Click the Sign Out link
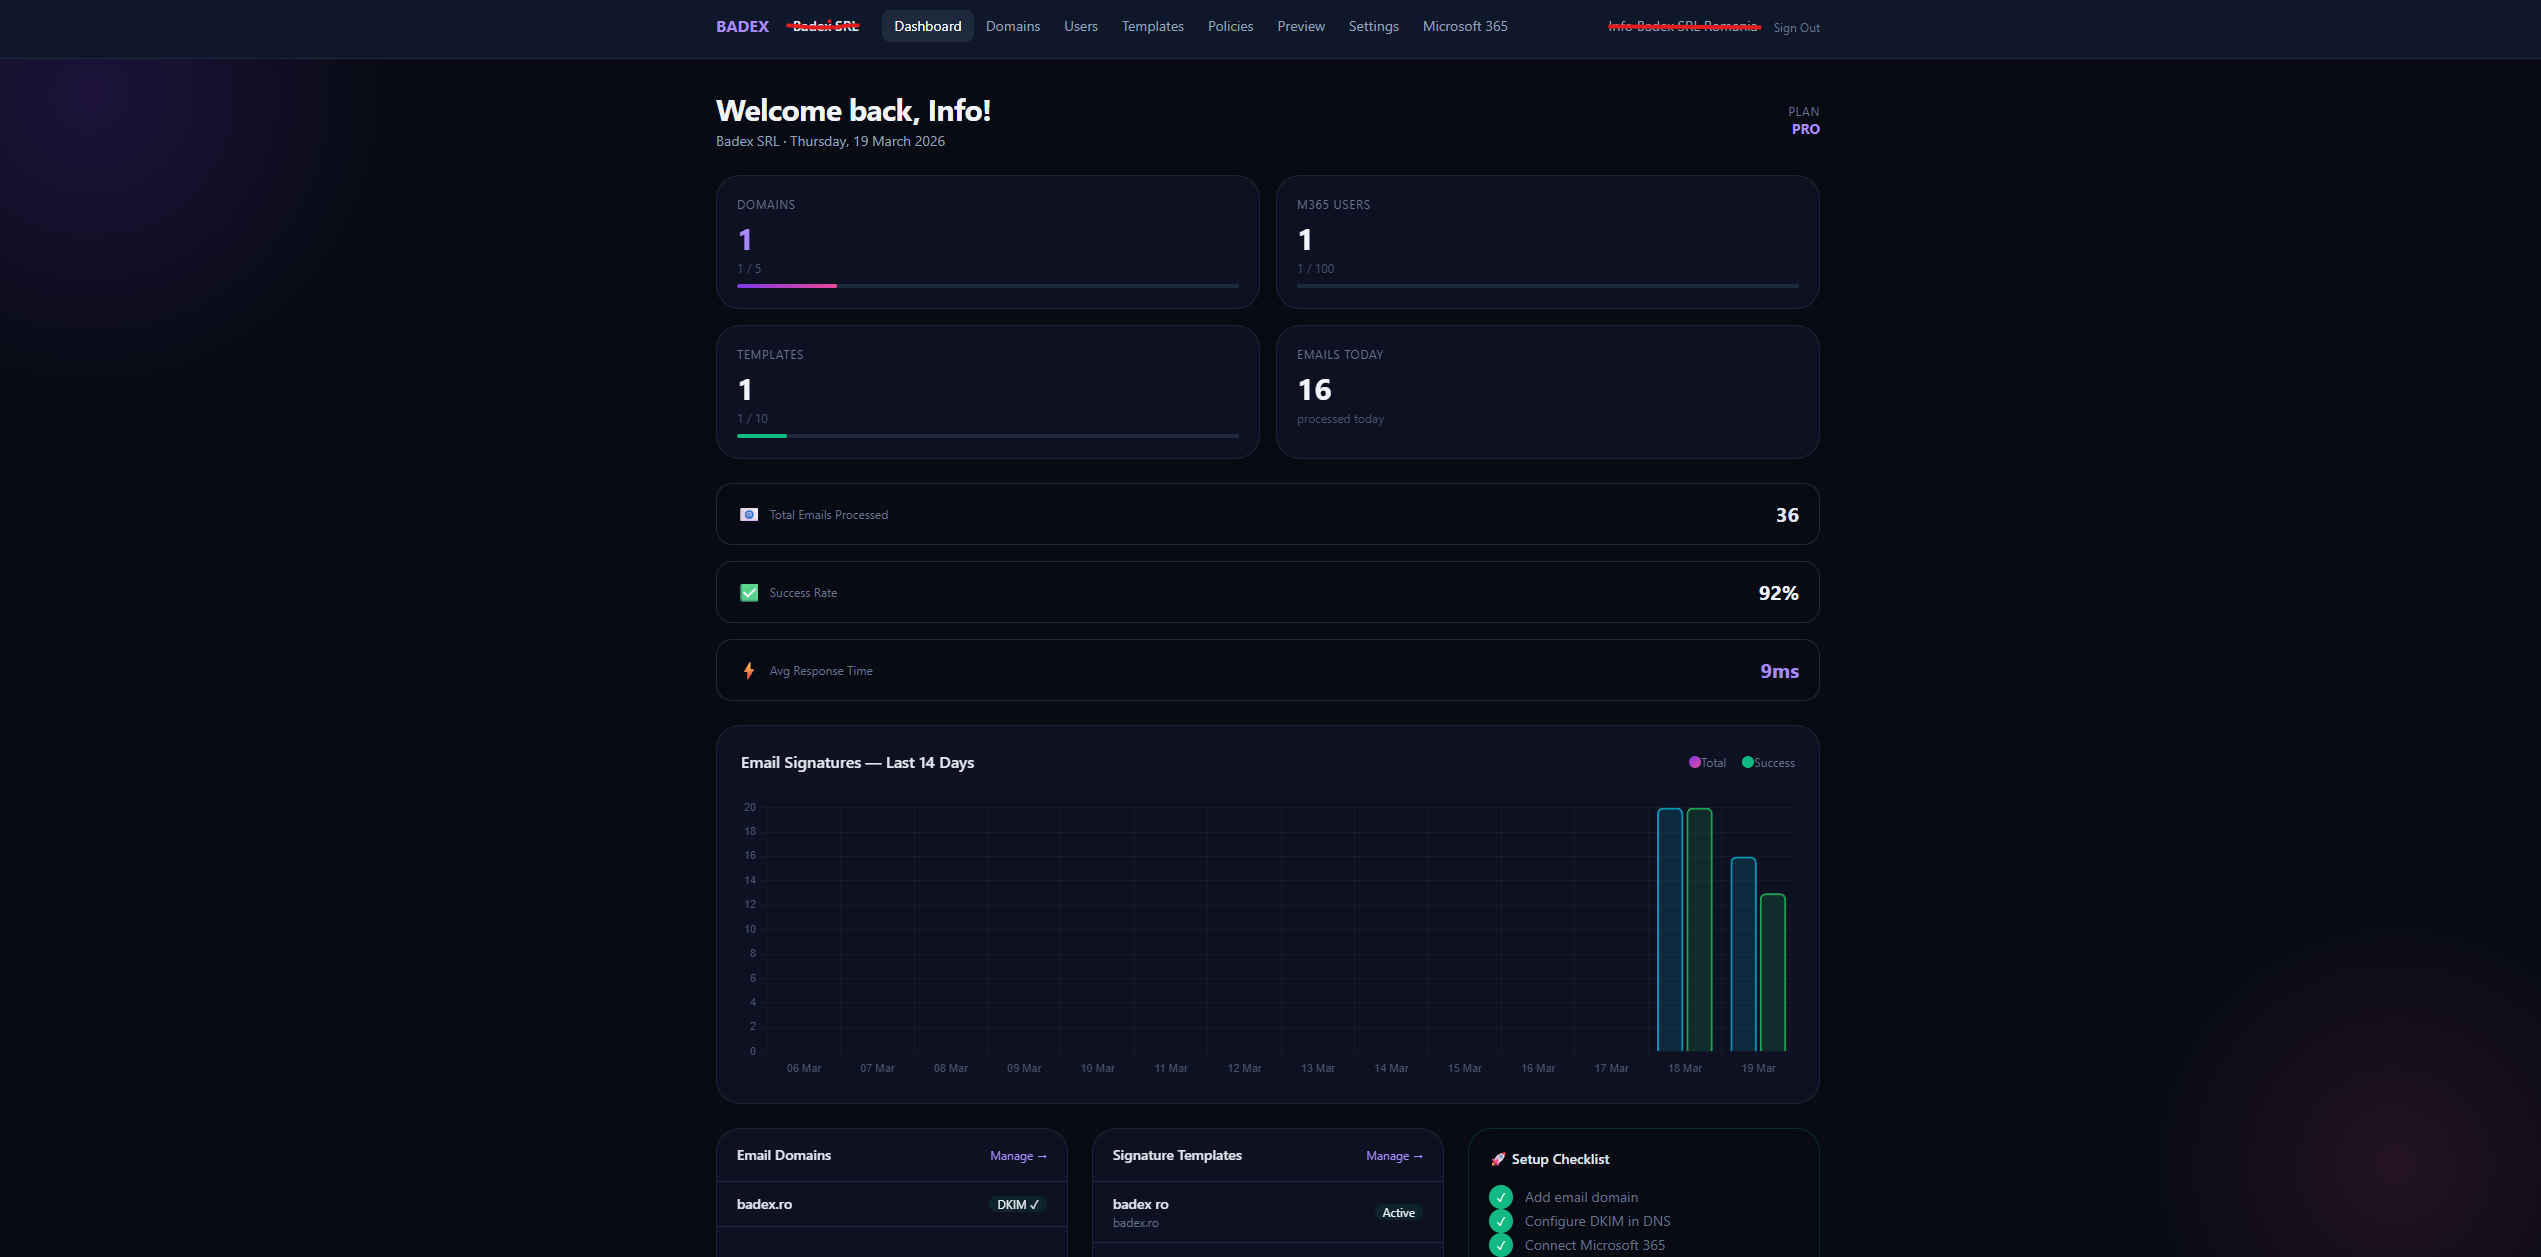 (x=1796, y=28)
